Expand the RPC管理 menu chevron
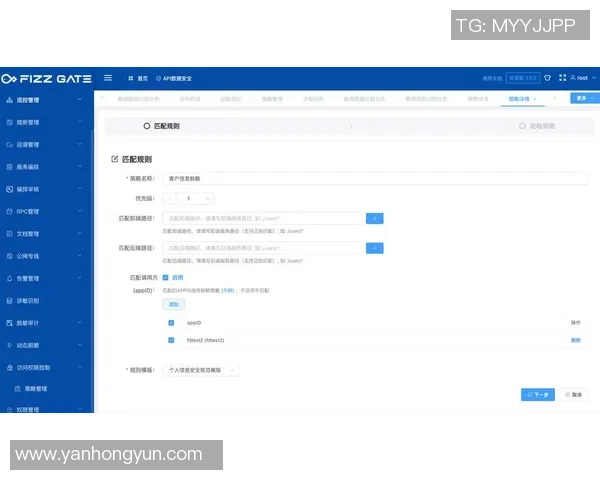The image size is (600, 480). [x=80, y=211]
